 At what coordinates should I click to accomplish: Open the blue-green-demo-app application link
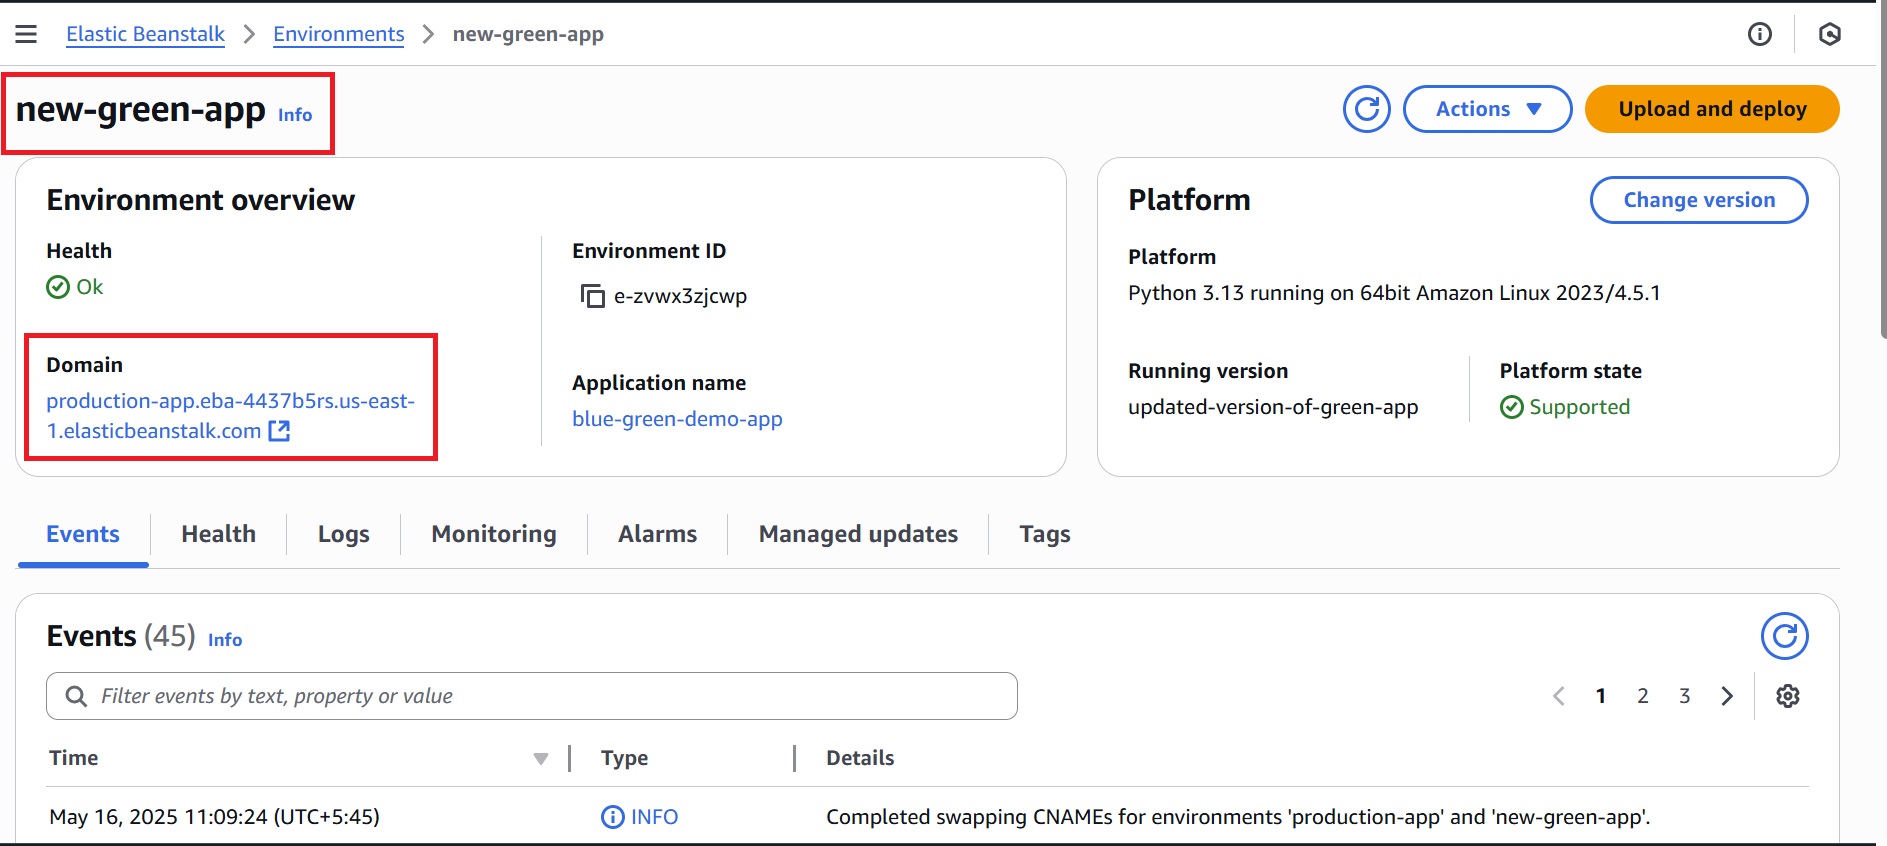point(677,419)
